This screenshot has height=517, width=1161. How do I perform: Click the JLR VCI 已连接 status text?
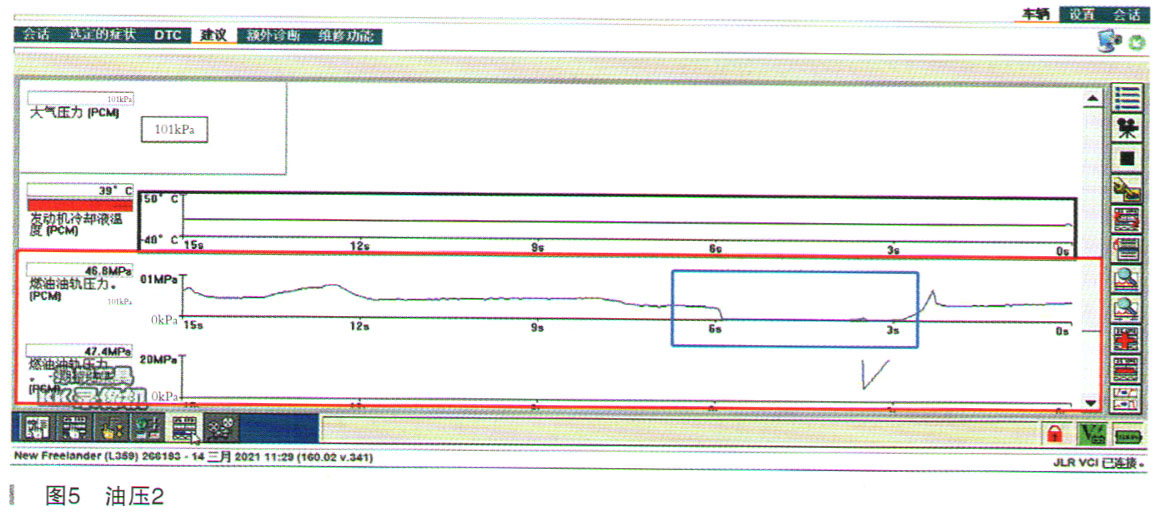click(x=1102, y=461)
